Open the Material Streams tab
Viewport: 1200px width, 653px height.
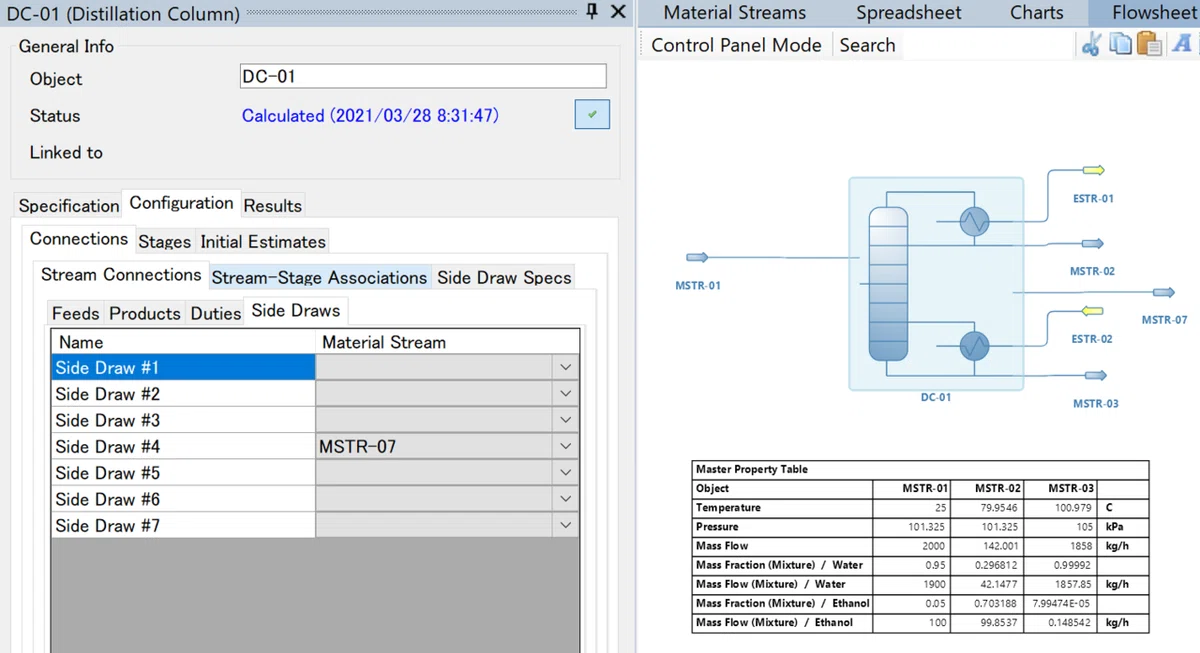tap(734, 13)
